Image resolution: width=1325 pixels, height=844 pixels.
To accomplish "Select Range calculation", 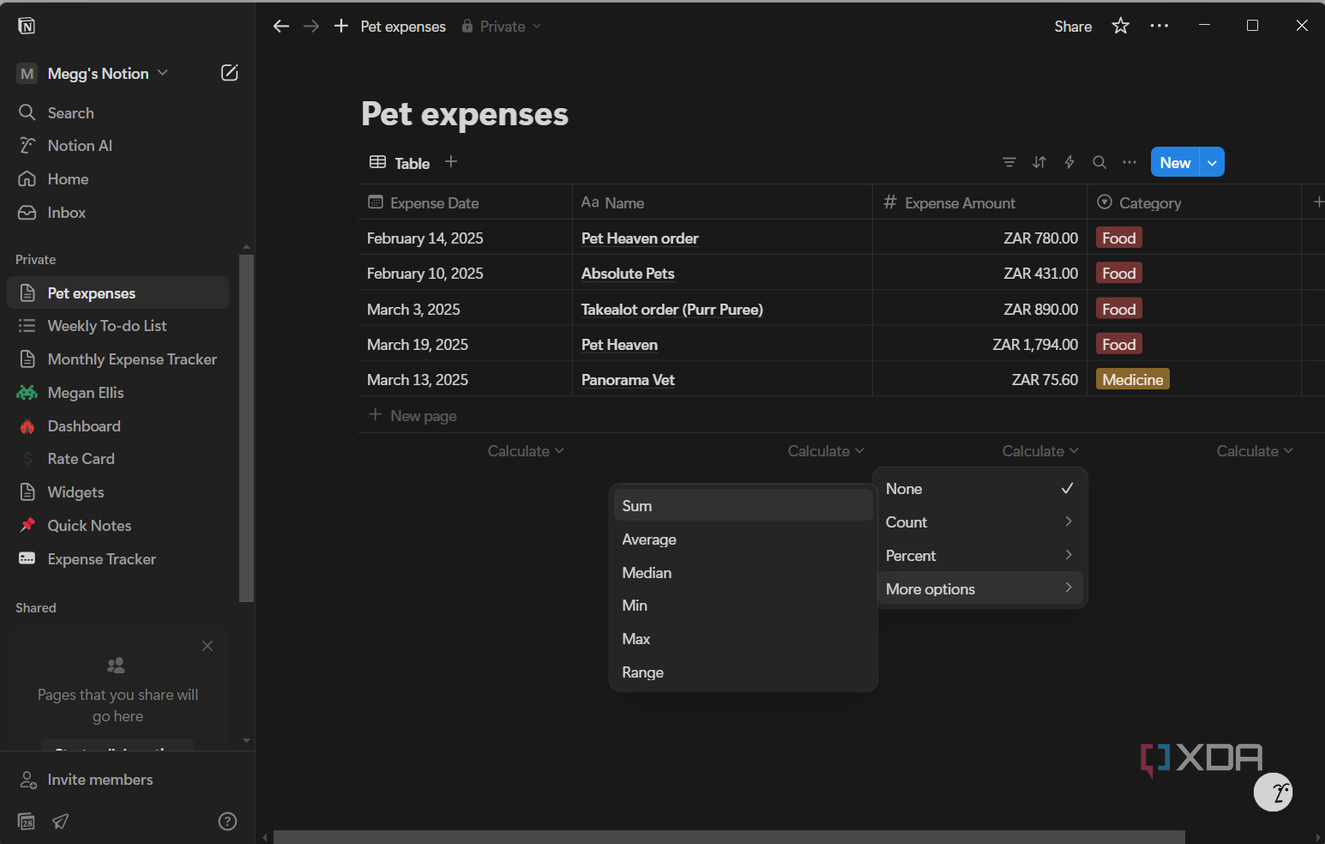I will point(743,672).
